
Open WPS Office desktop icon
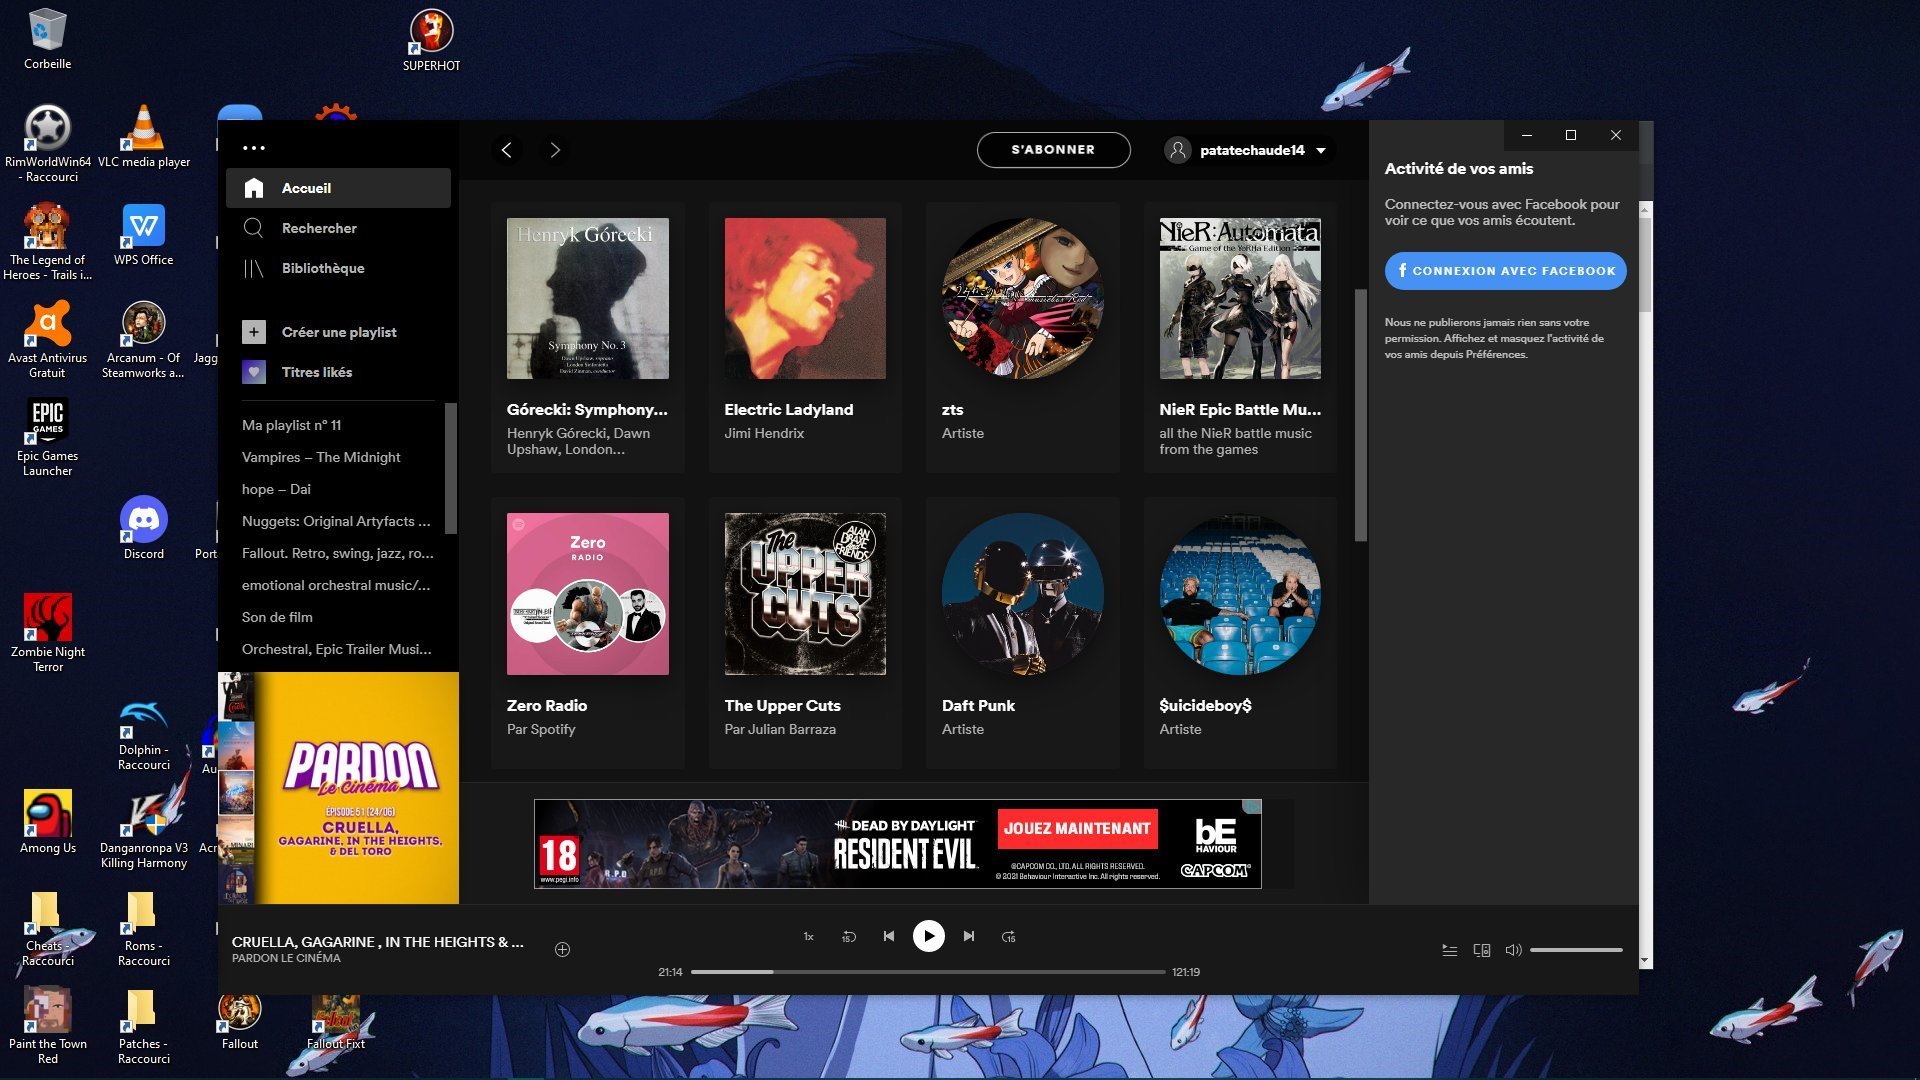143,235
